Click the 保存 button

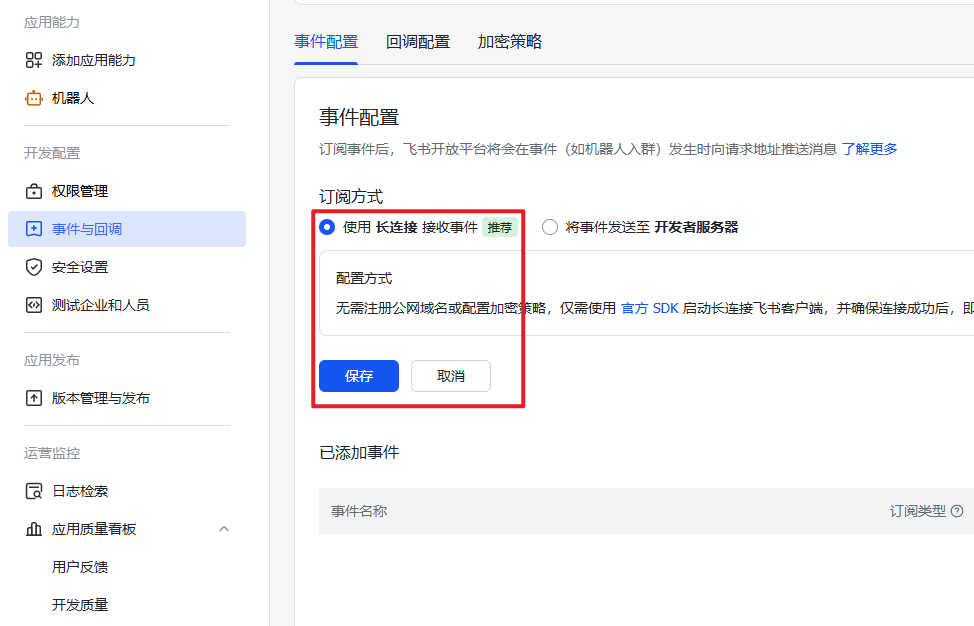pyautogui.click(x=358, y=376)
